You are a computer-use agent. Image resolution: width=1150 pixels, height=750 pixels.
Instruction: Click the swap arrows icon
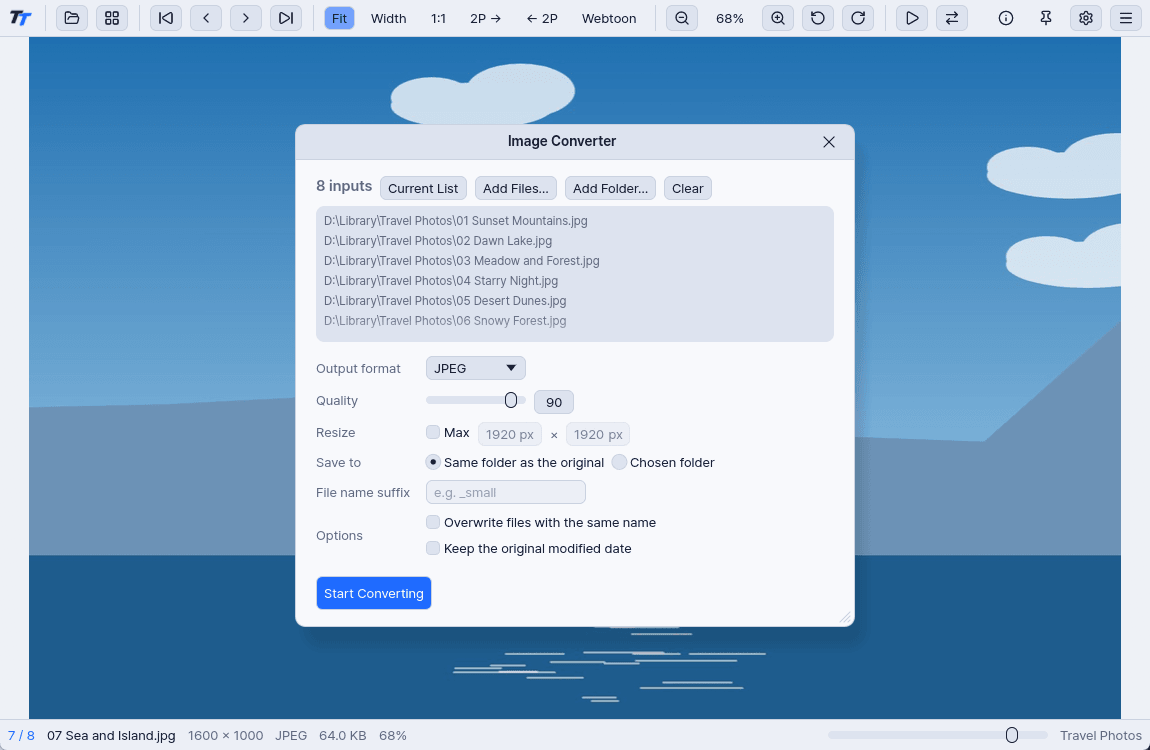click(952, 18)
